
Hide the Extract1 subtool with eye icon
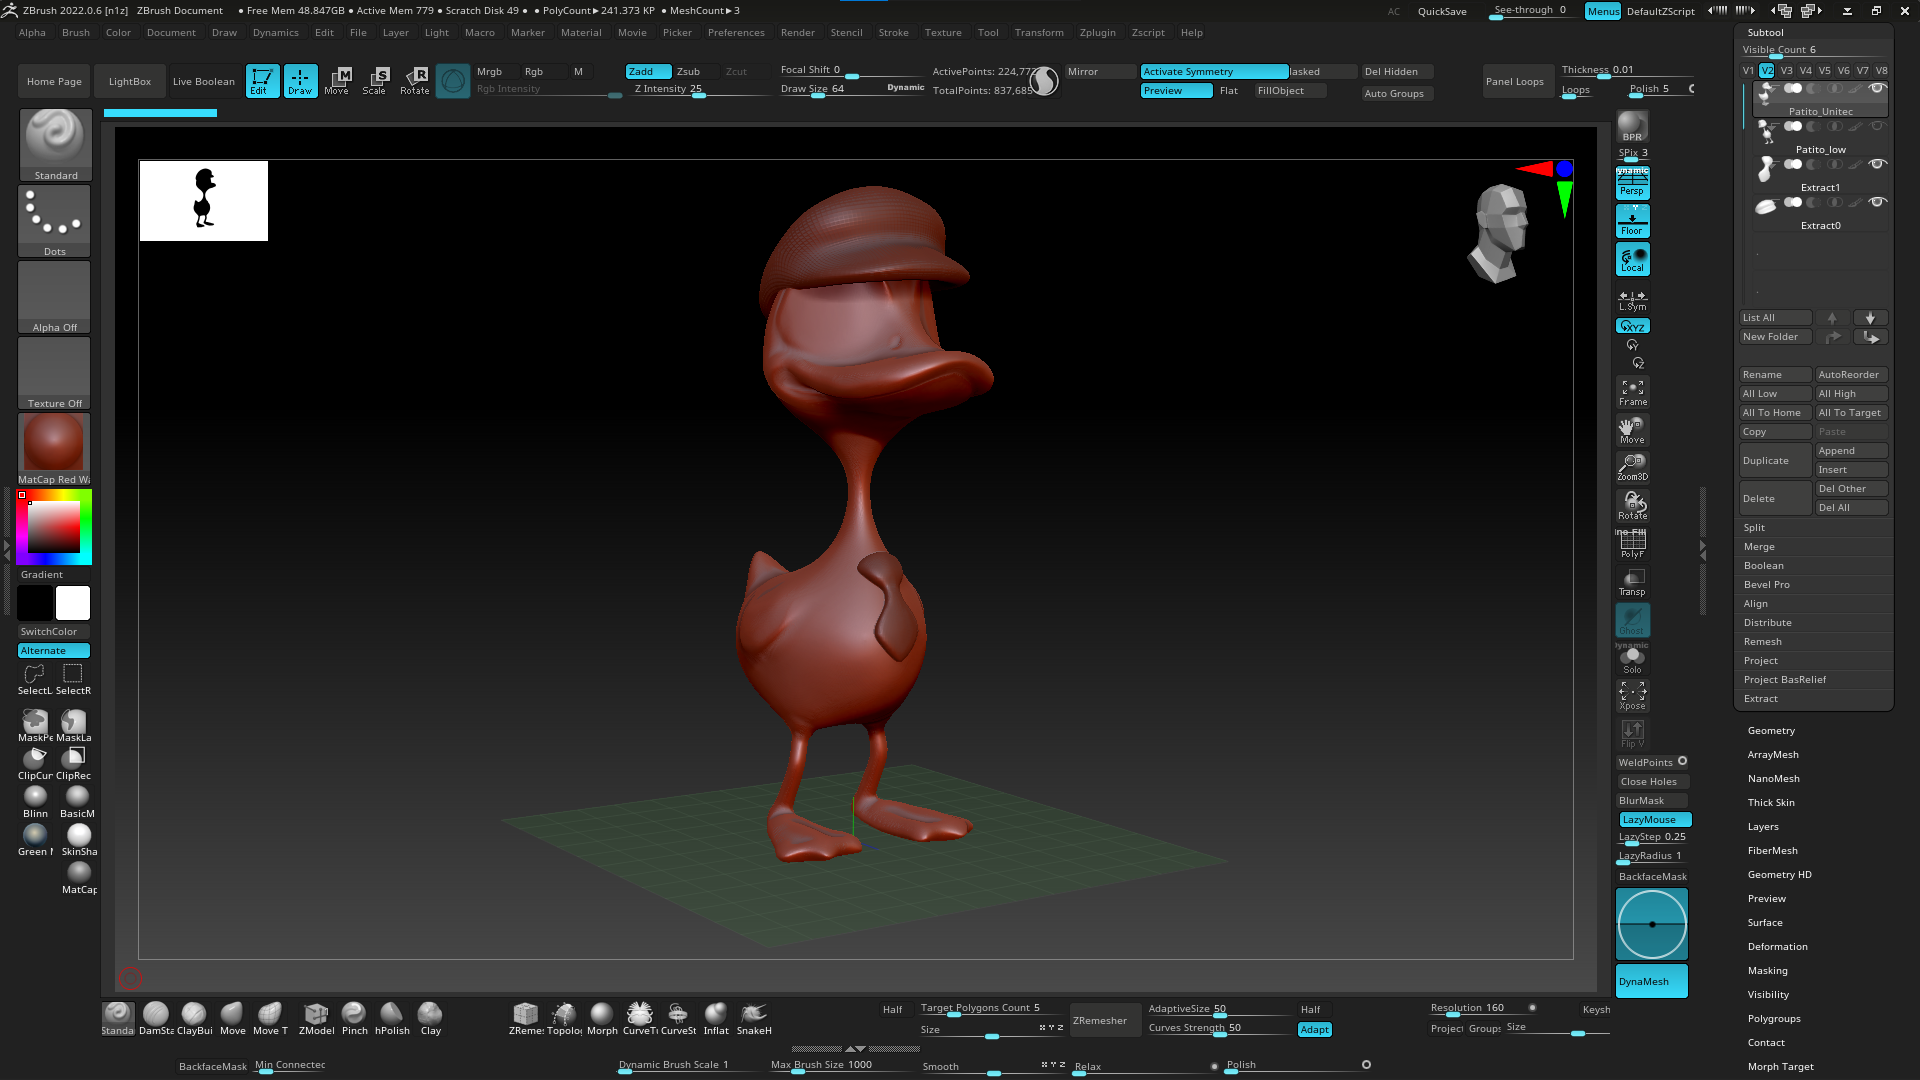(1878, 164)
